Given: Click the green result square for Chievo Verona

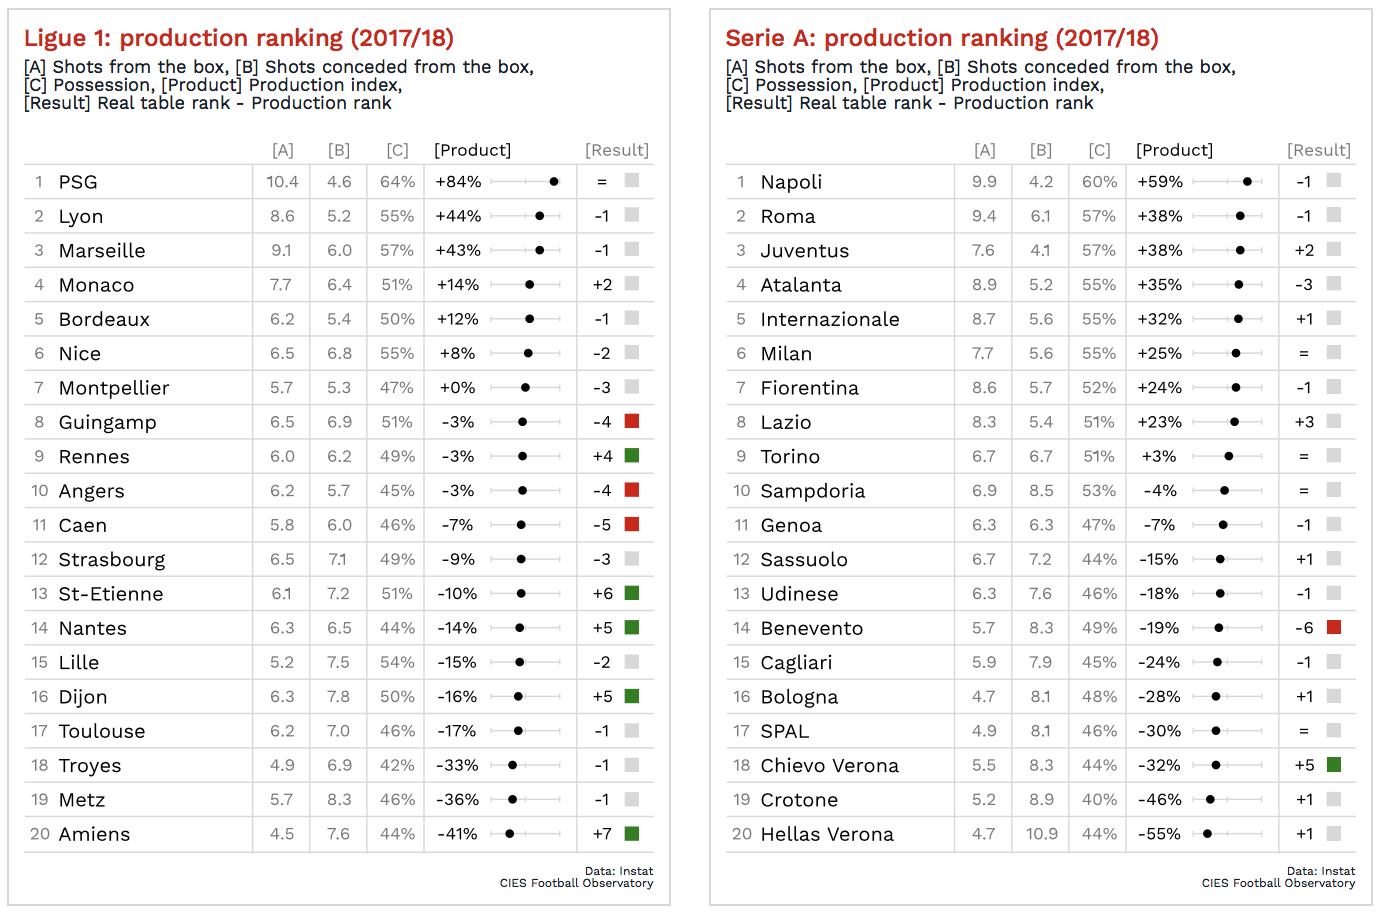Looking at the screenshot, I should 1334,764.
